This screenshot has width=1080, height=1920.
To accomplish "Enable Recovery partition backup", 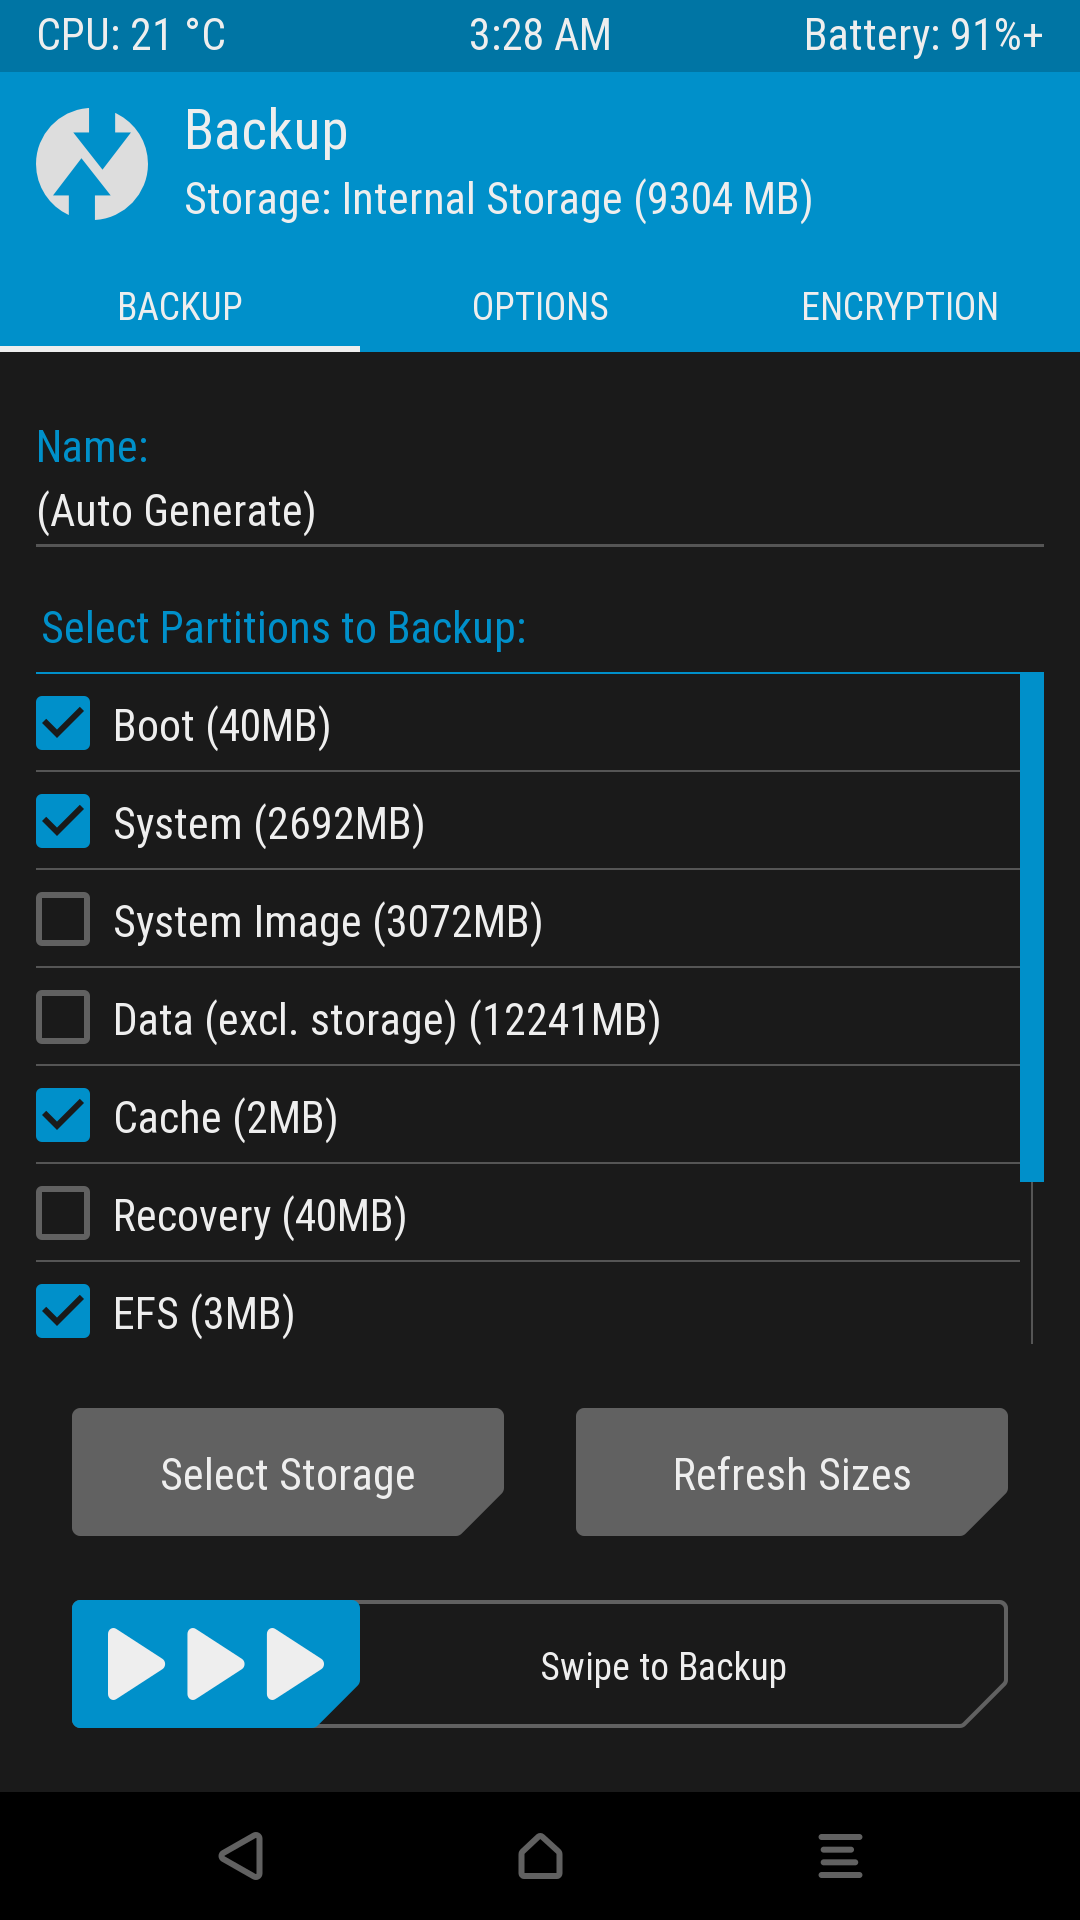I will [63, 1213].
